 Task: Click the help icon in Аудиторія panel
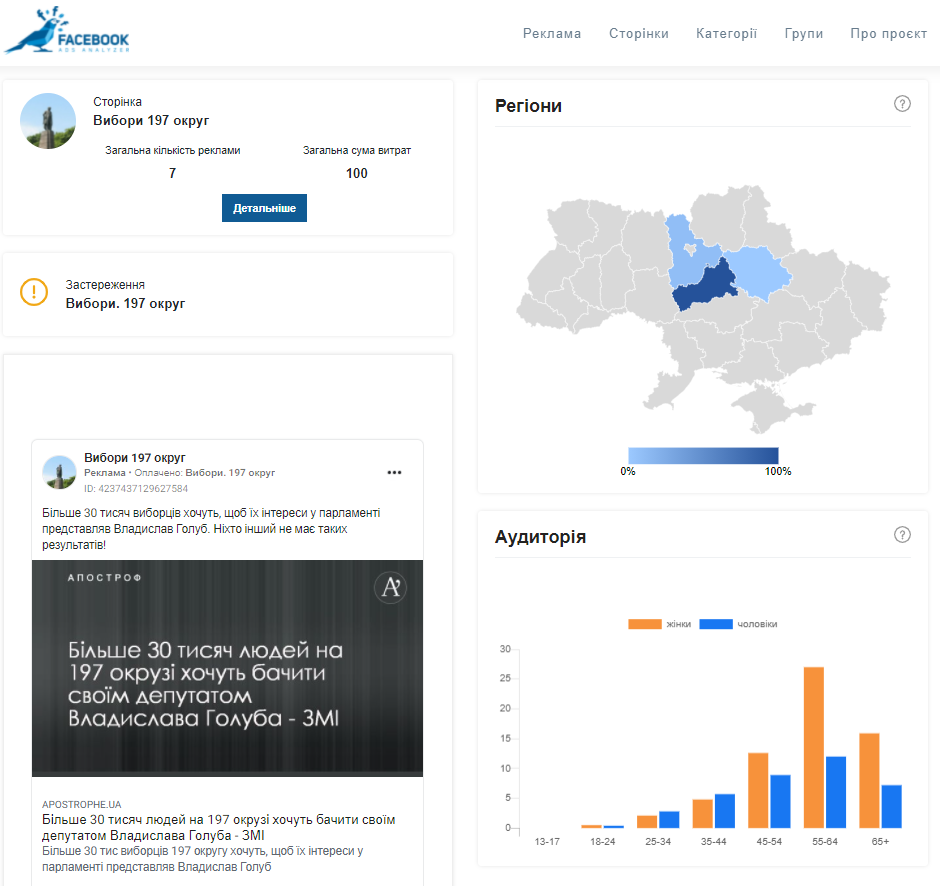(902, 535)
